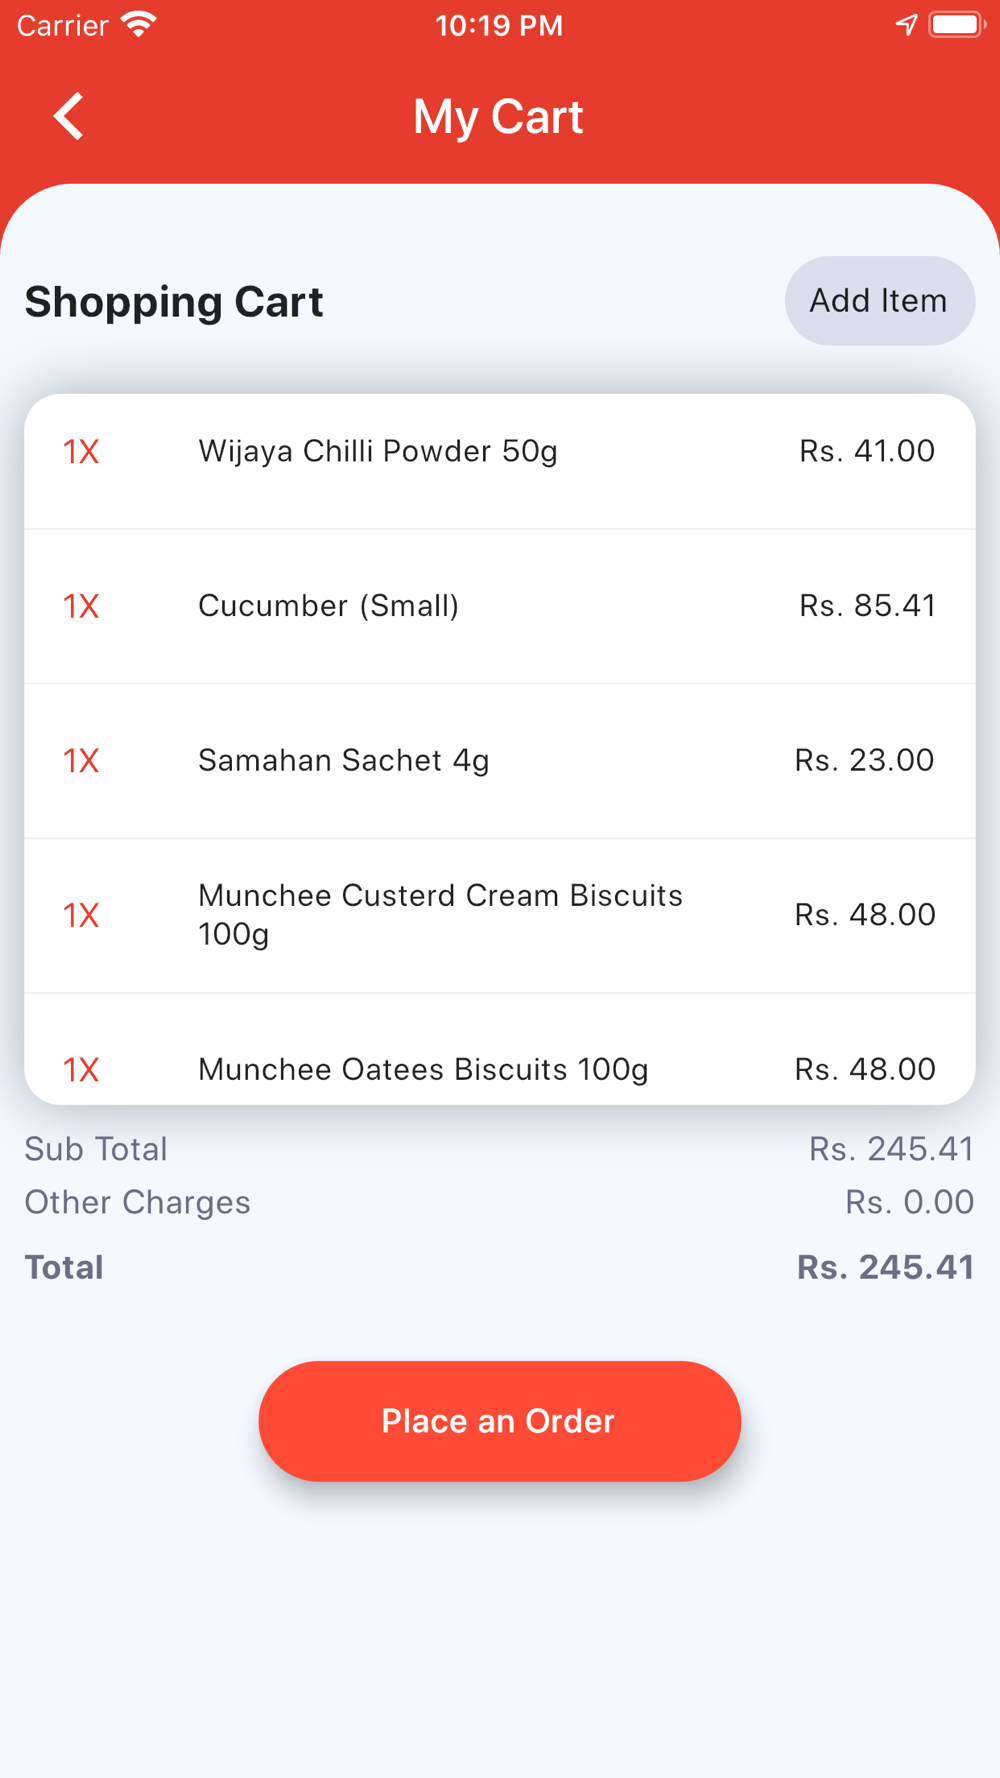Tap the Rs. 85.41 cucumber price
Screen dimensions: 1000x1778
(867, 606)
